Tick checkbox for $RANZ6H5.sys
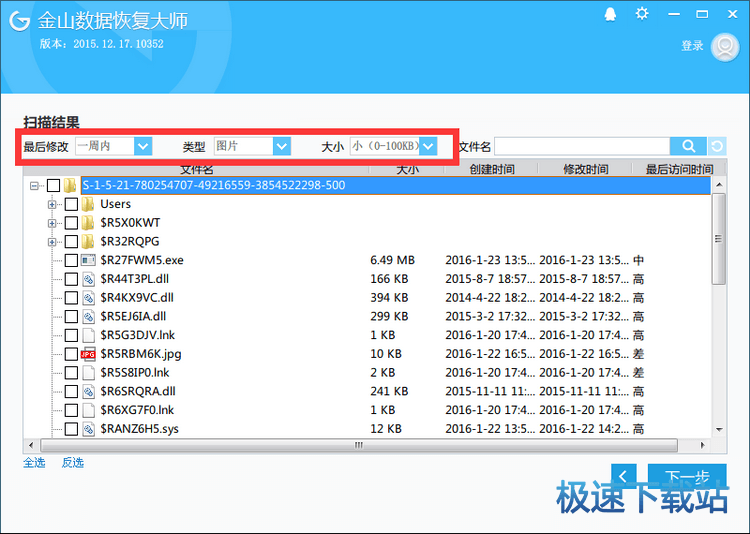Viewport: 750px width, 534px height. click(71, 429)
